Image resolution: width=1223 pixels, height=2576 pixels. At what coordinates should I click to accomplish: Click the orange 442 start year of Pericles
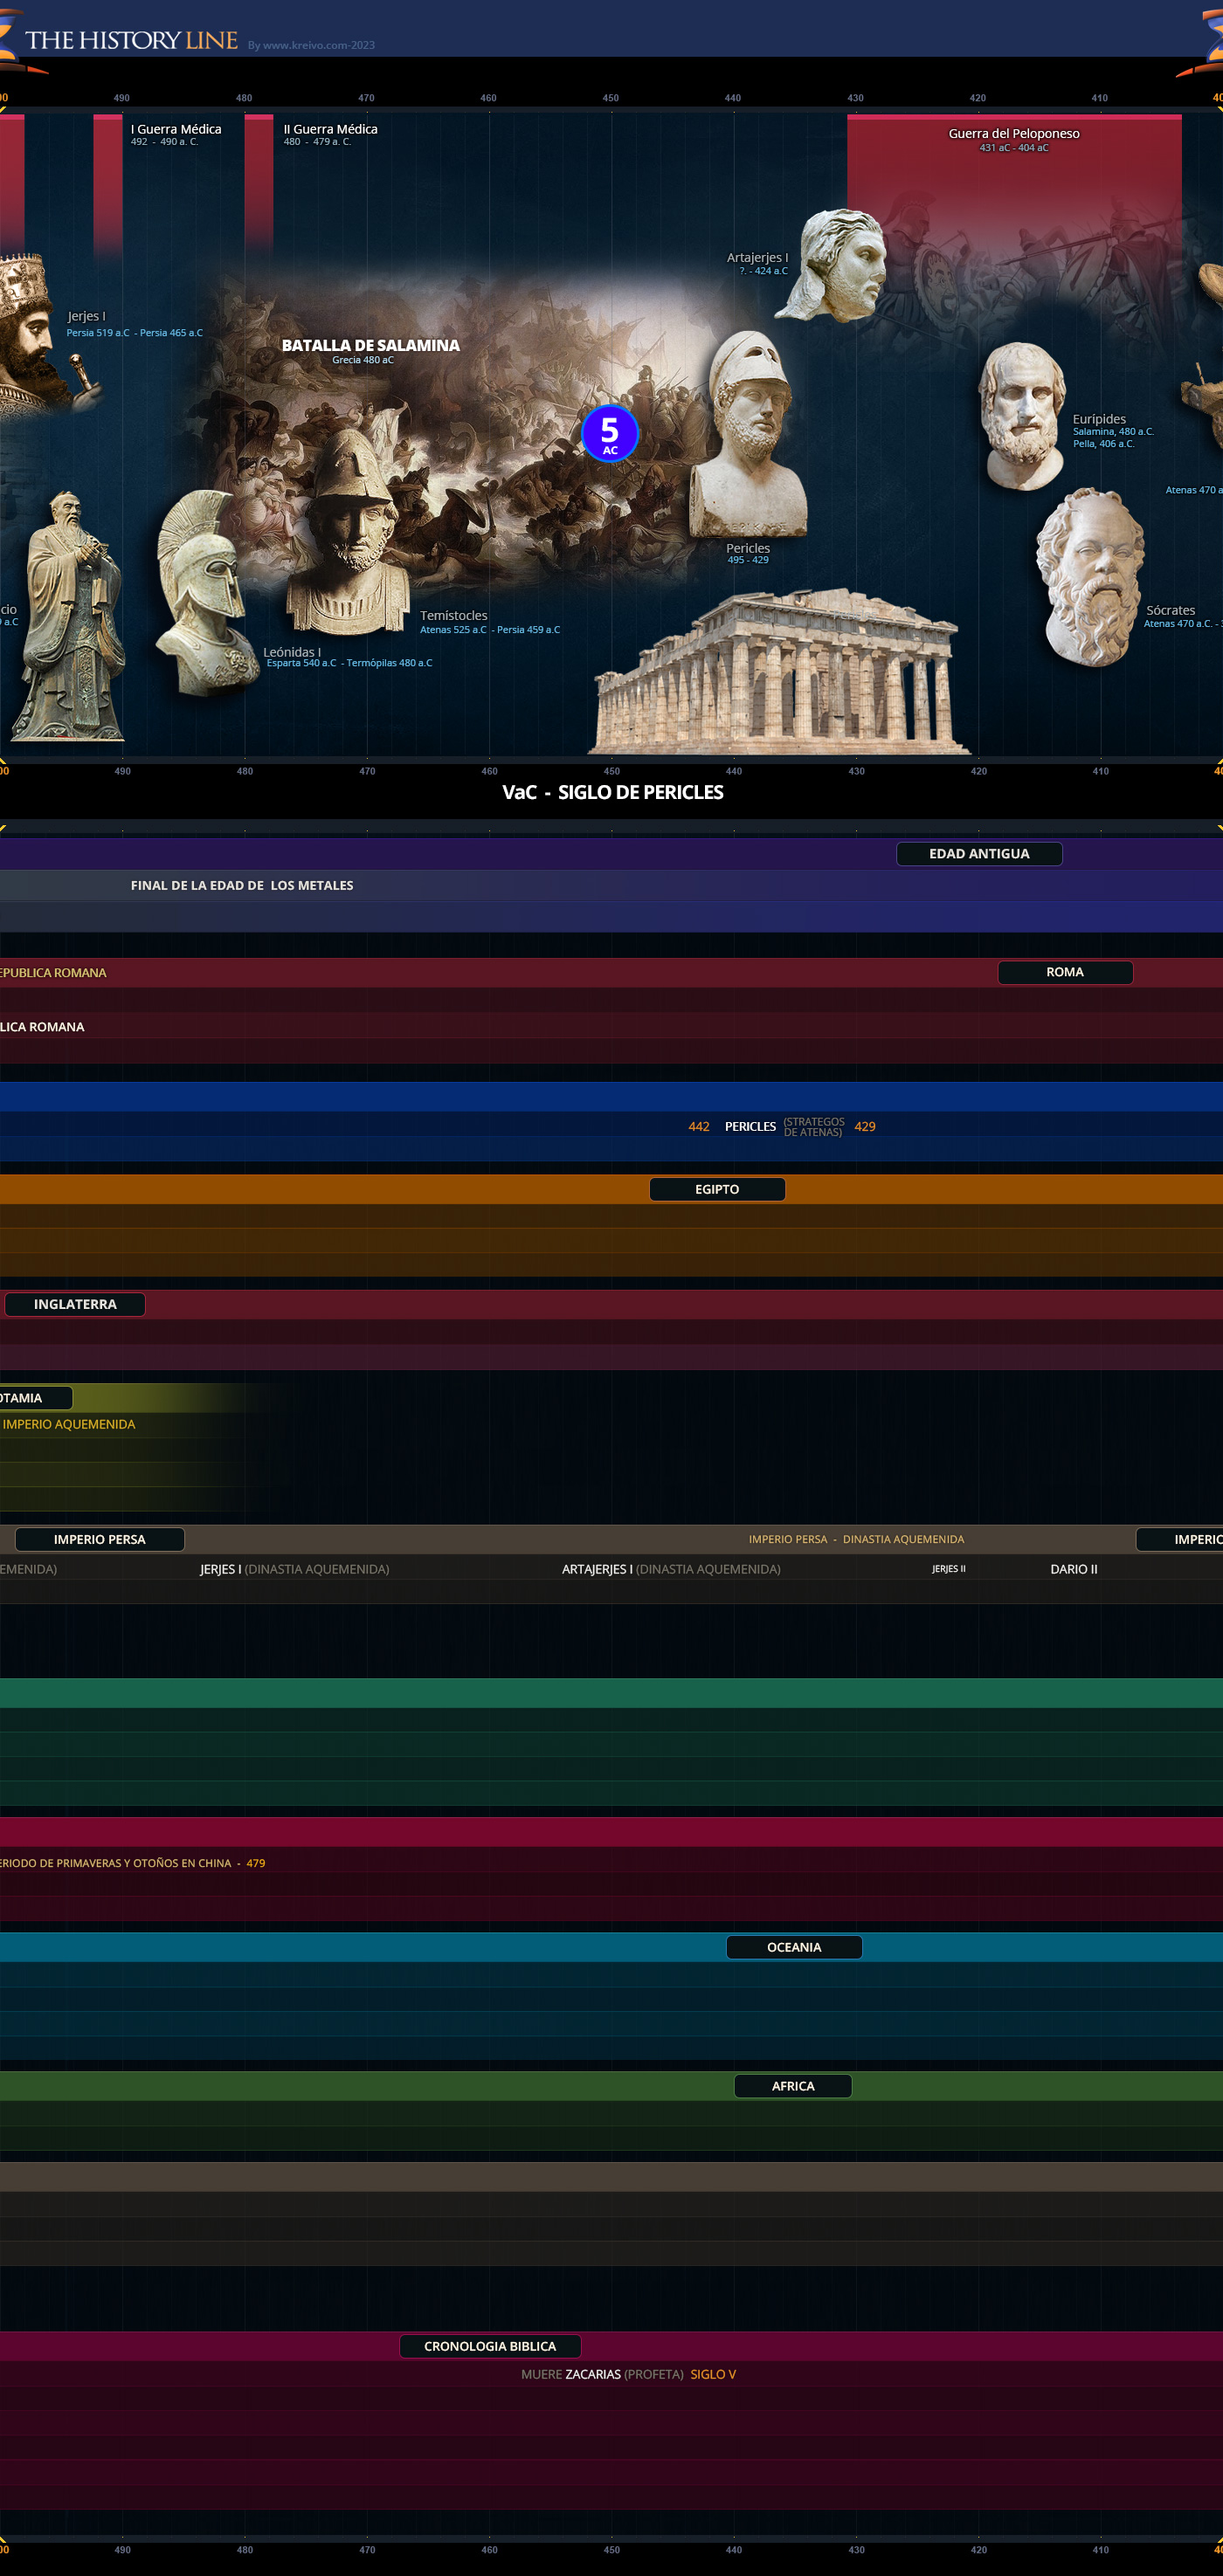pos(699,1126)
